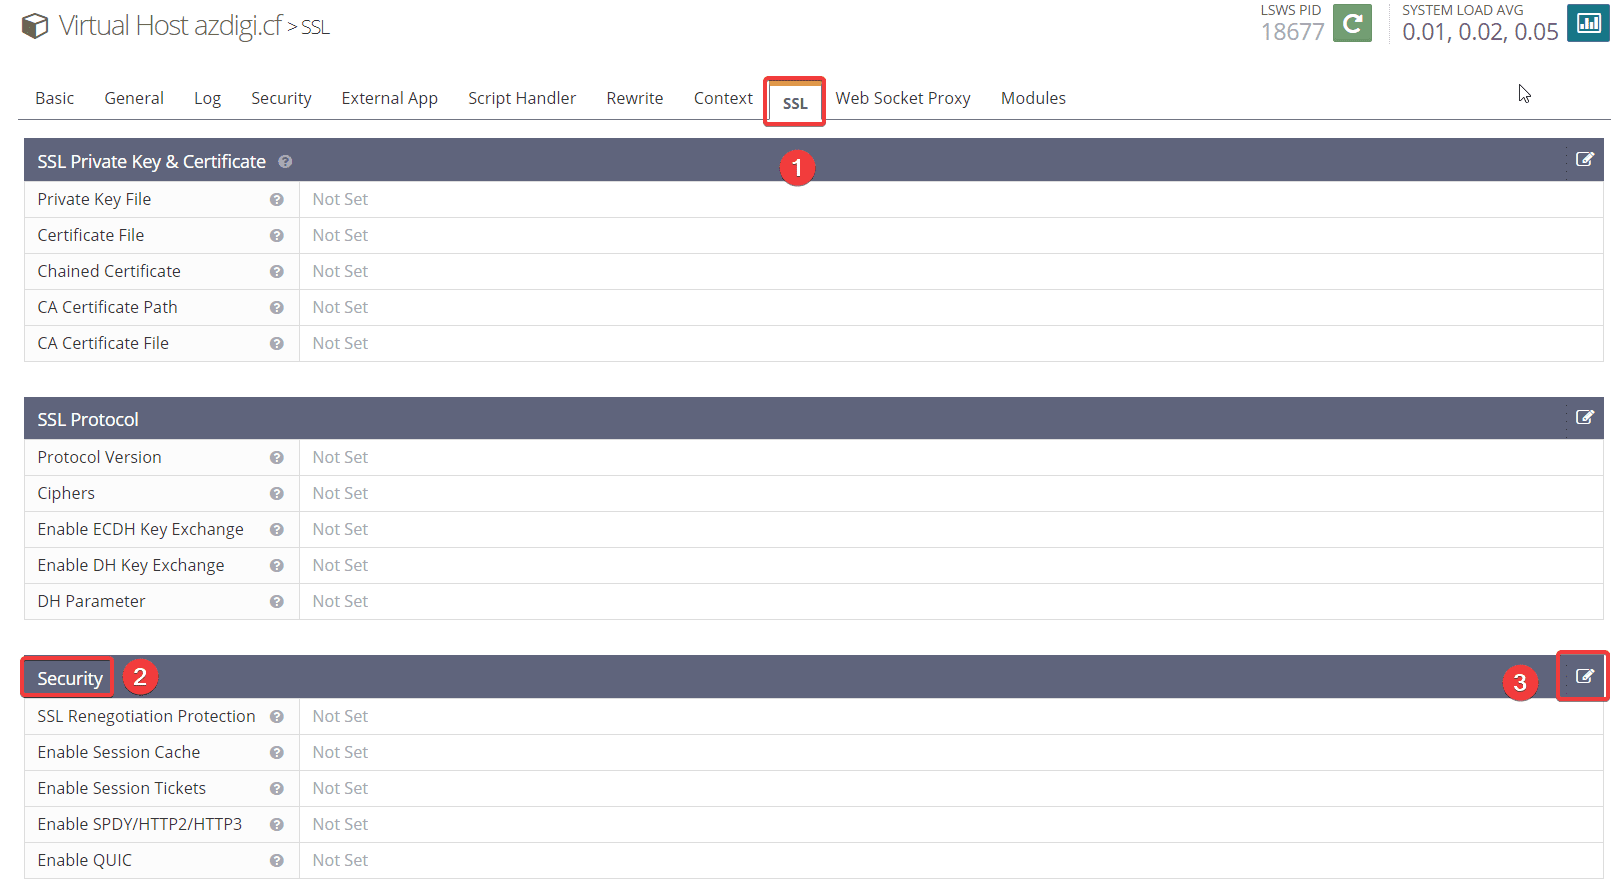Click the Enable QUIC label
The image size is (1616, 884).
click(85, 860)
